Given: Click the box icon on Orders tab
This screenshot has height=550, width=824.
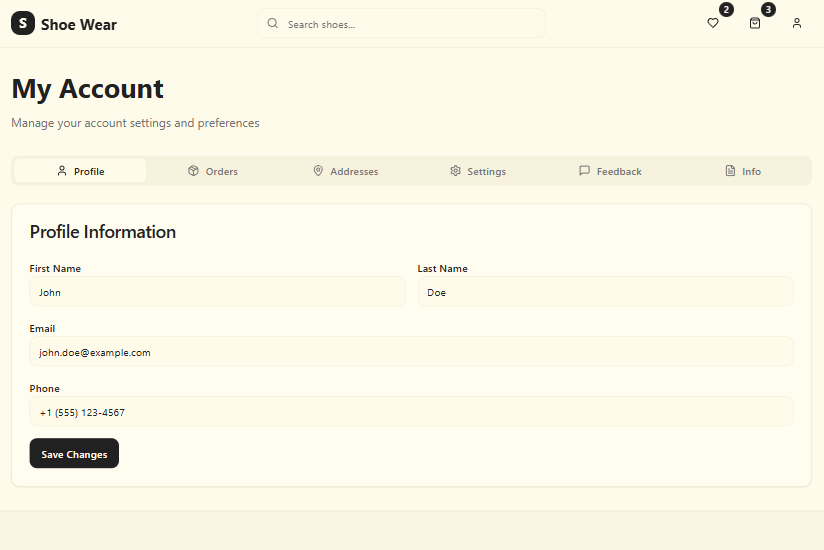Looking at the screenshot, I should tap(193, 171).
